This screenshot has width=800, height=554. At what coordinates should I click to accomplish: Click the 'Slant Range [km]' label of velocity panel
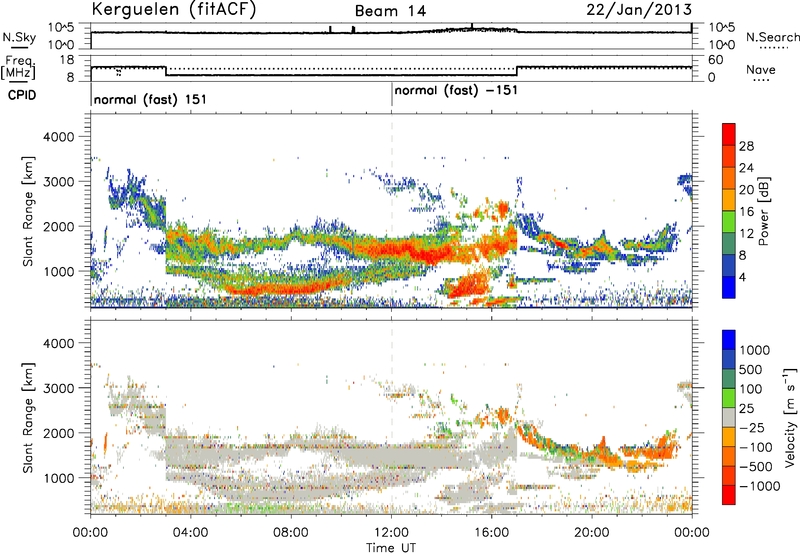click(x=28, y=417)
